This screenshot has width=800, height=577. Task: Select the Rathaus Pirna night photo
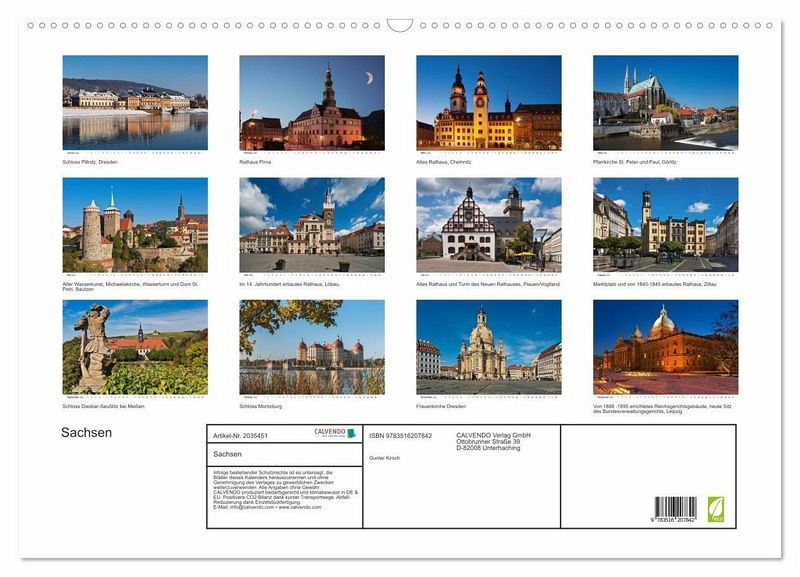point(312,102)
